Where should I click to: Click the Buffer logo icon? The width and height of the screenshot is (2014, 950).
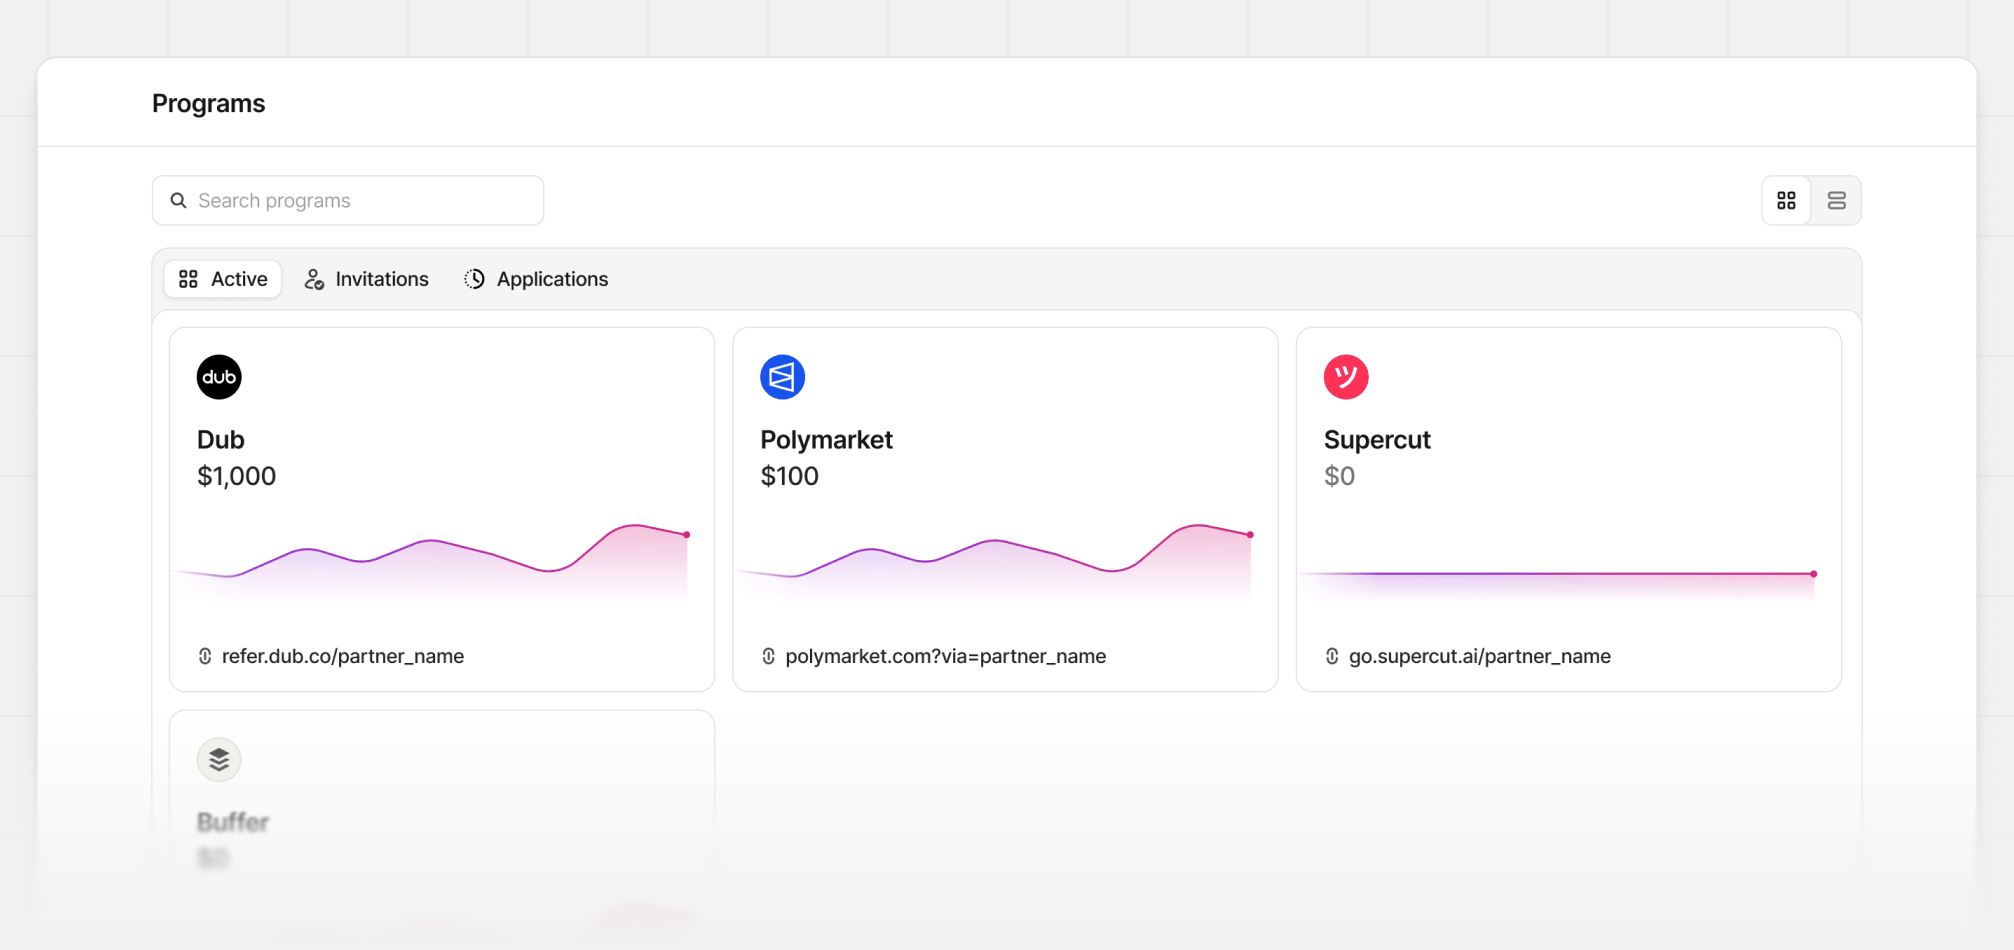[219, 760]
